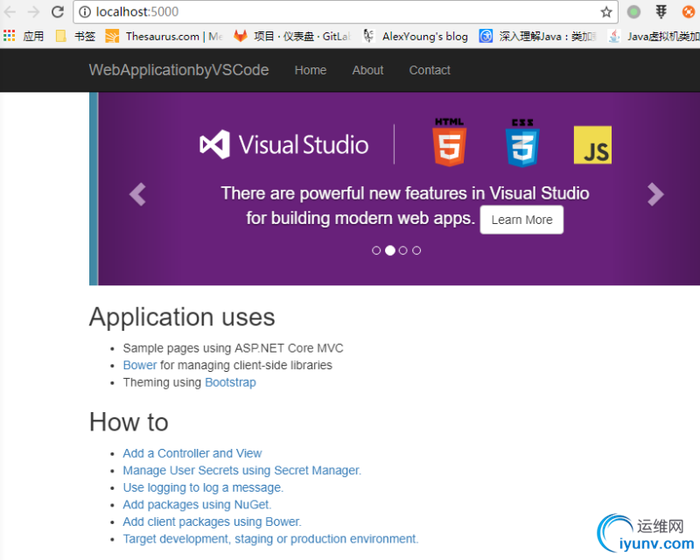Screen dimensions: 700x560
Task: Open the AlexYoung's blog bookmark
Action: click(x=416, y=36)
